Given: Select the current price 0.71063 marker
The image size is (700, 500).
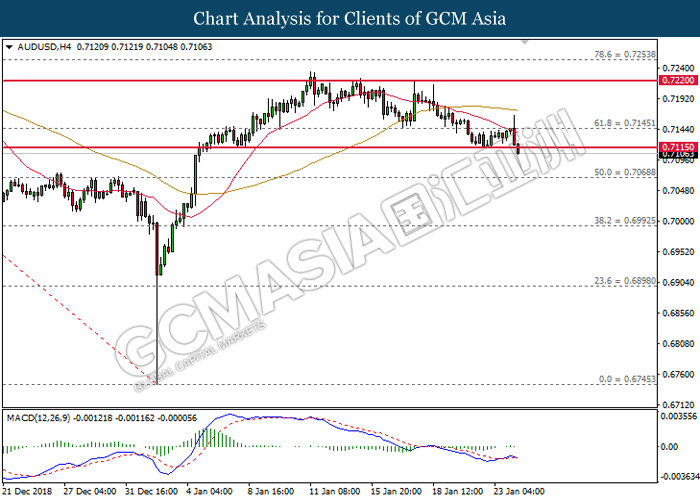Looking at the screenshot, I should point(678,155).
